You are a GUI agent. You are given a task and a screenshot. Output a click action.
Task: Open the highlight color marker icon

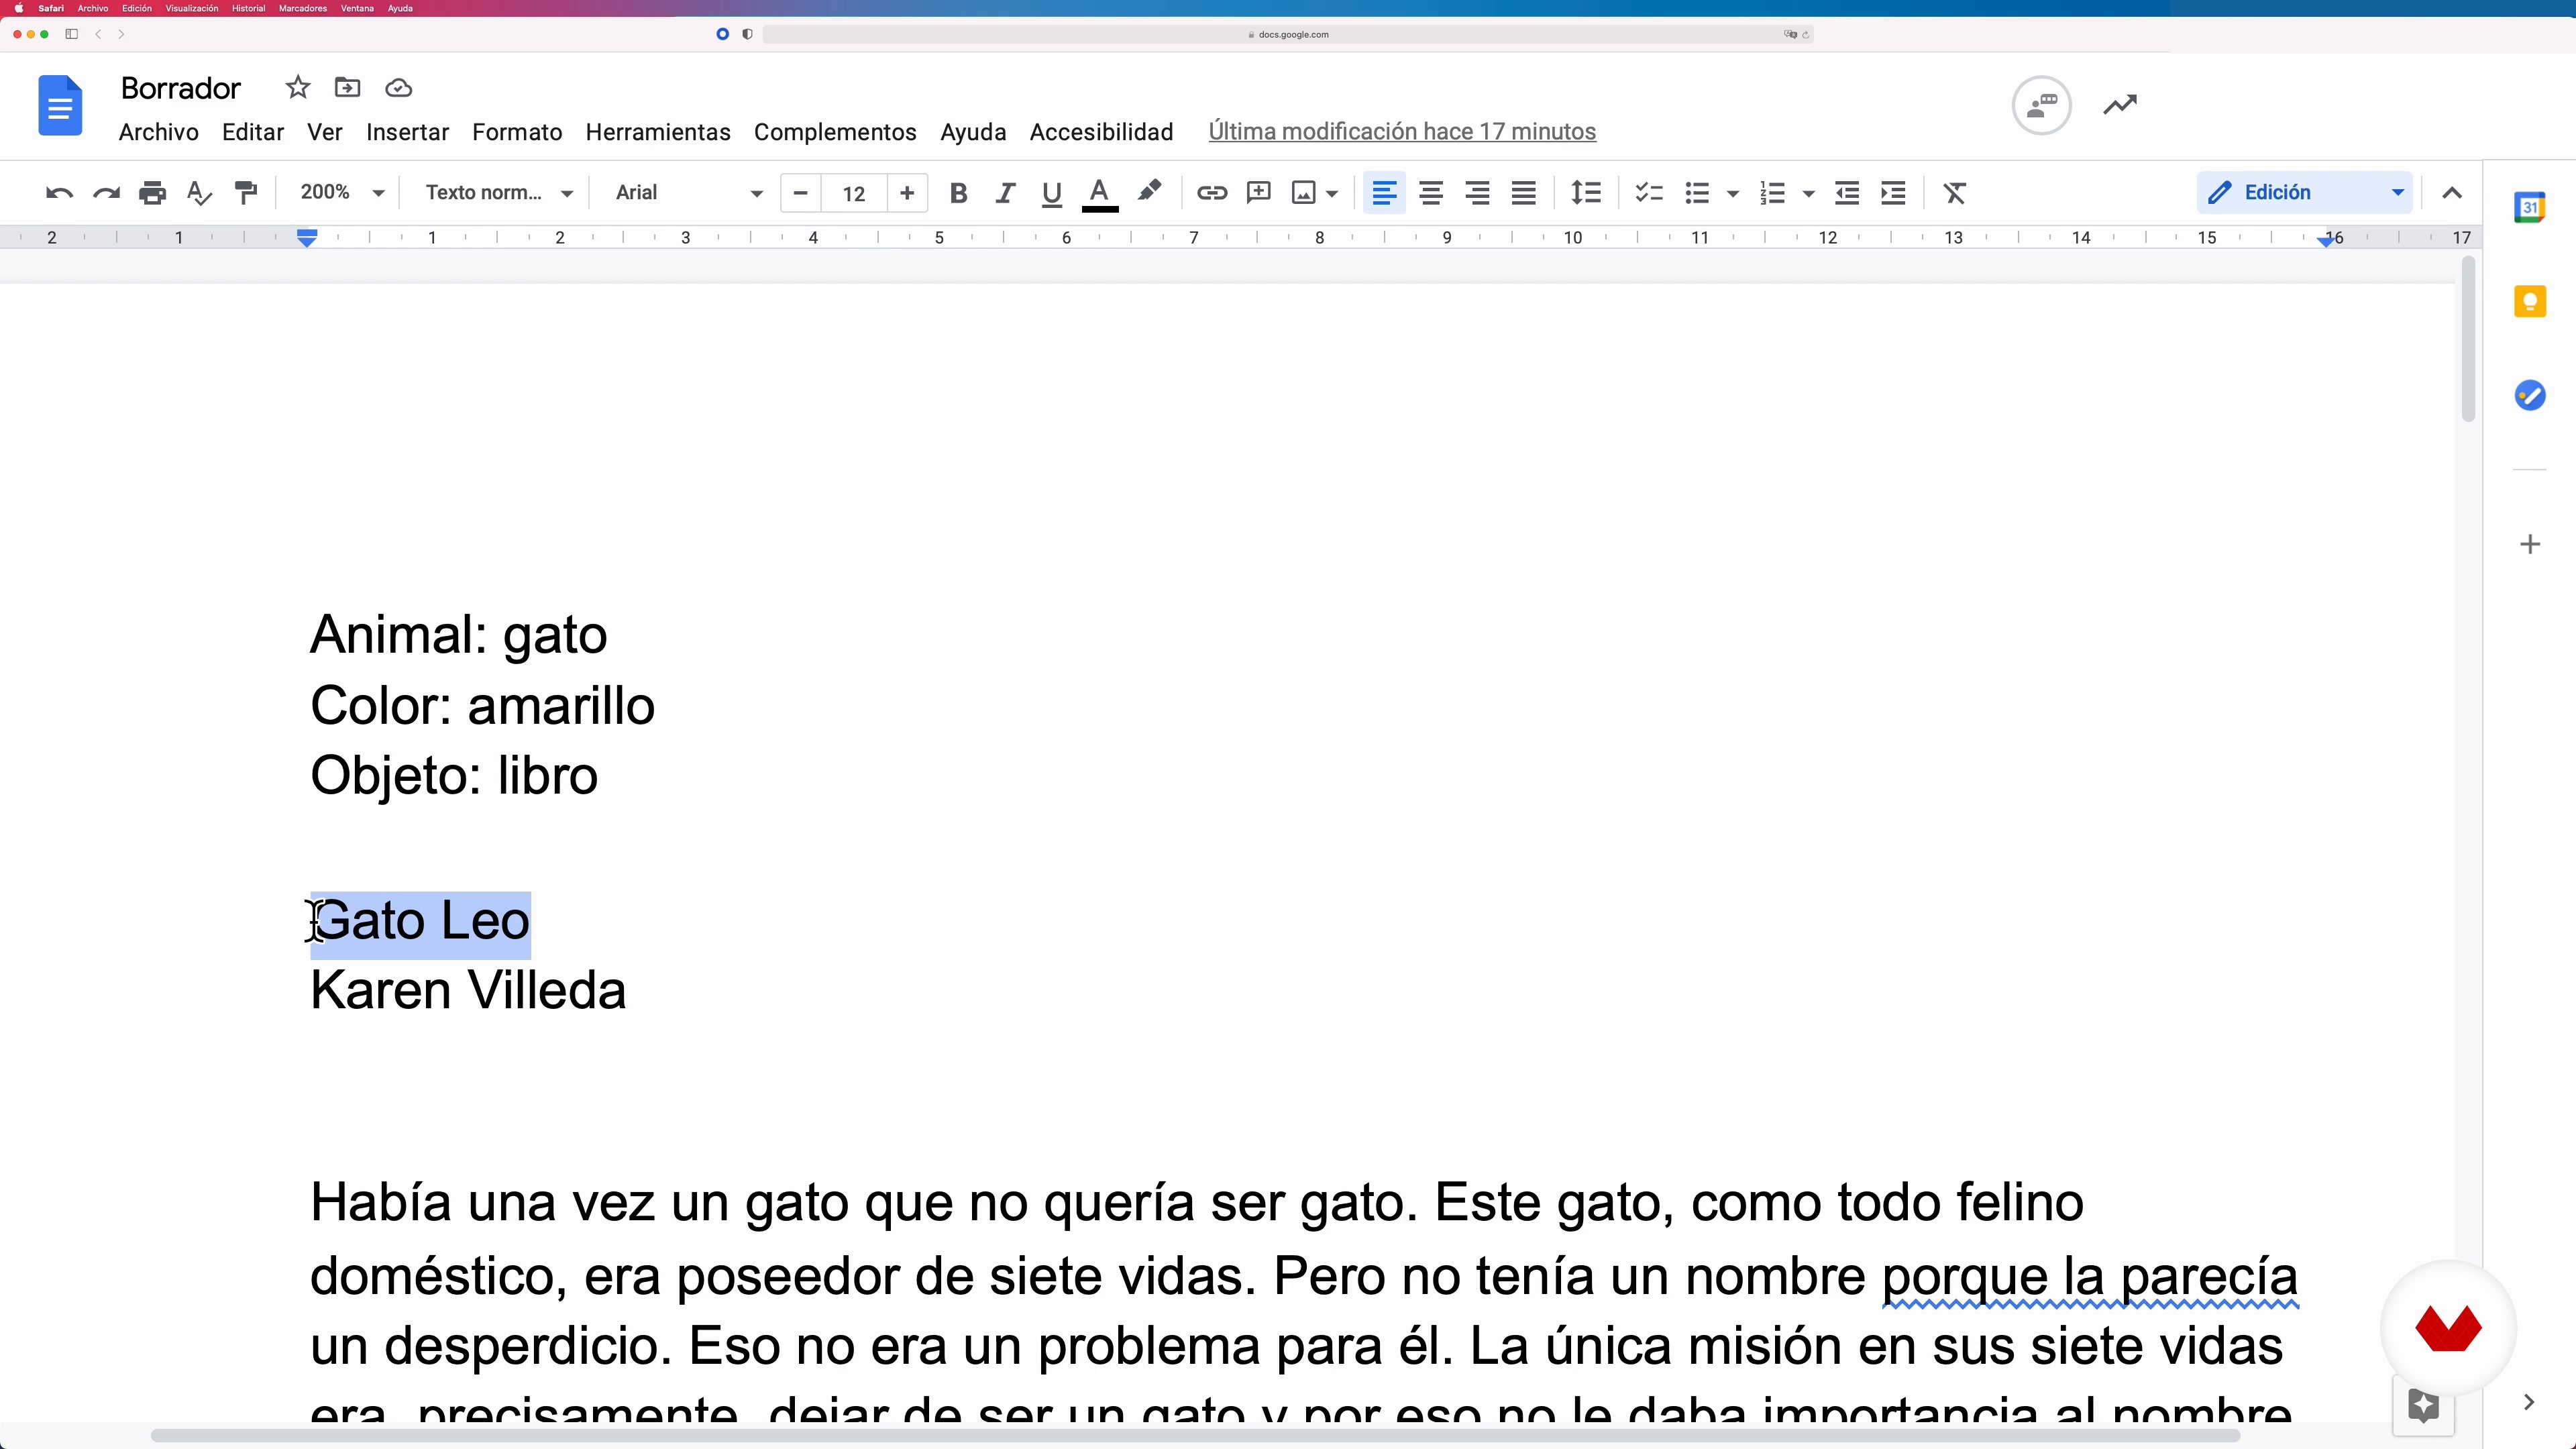coord(1149,191)
